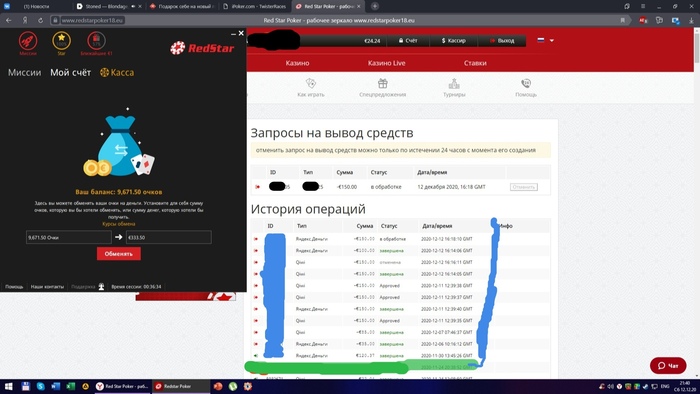
Task: Minimize the RedStar popup panel
Action: [233, 34]
